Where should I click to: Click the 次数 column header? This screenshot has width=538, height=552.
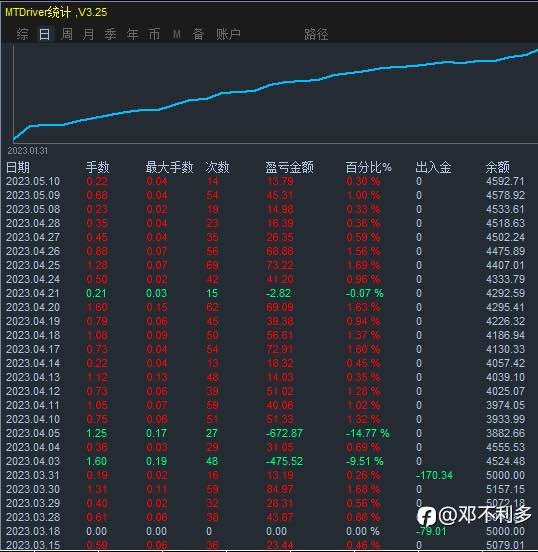point(217,167)
